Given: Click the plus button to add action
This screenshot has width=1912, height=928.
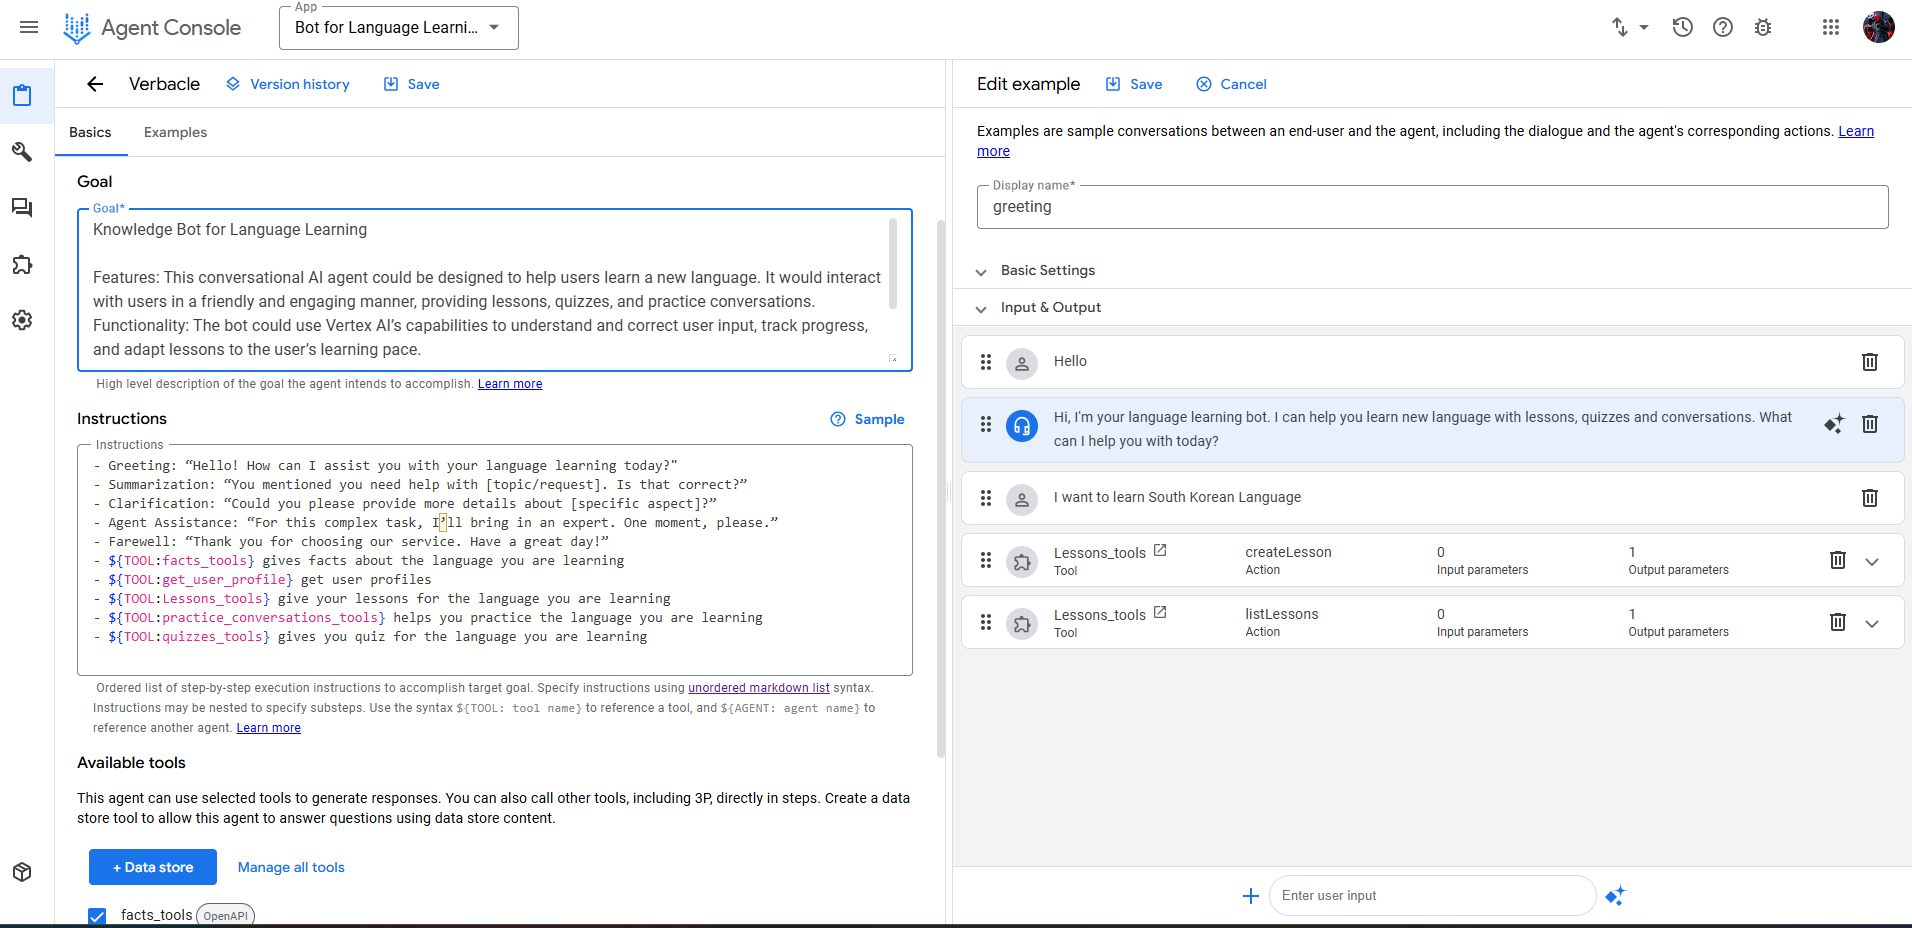Looking at the screenshot, I should click(x=1250, y=896).
